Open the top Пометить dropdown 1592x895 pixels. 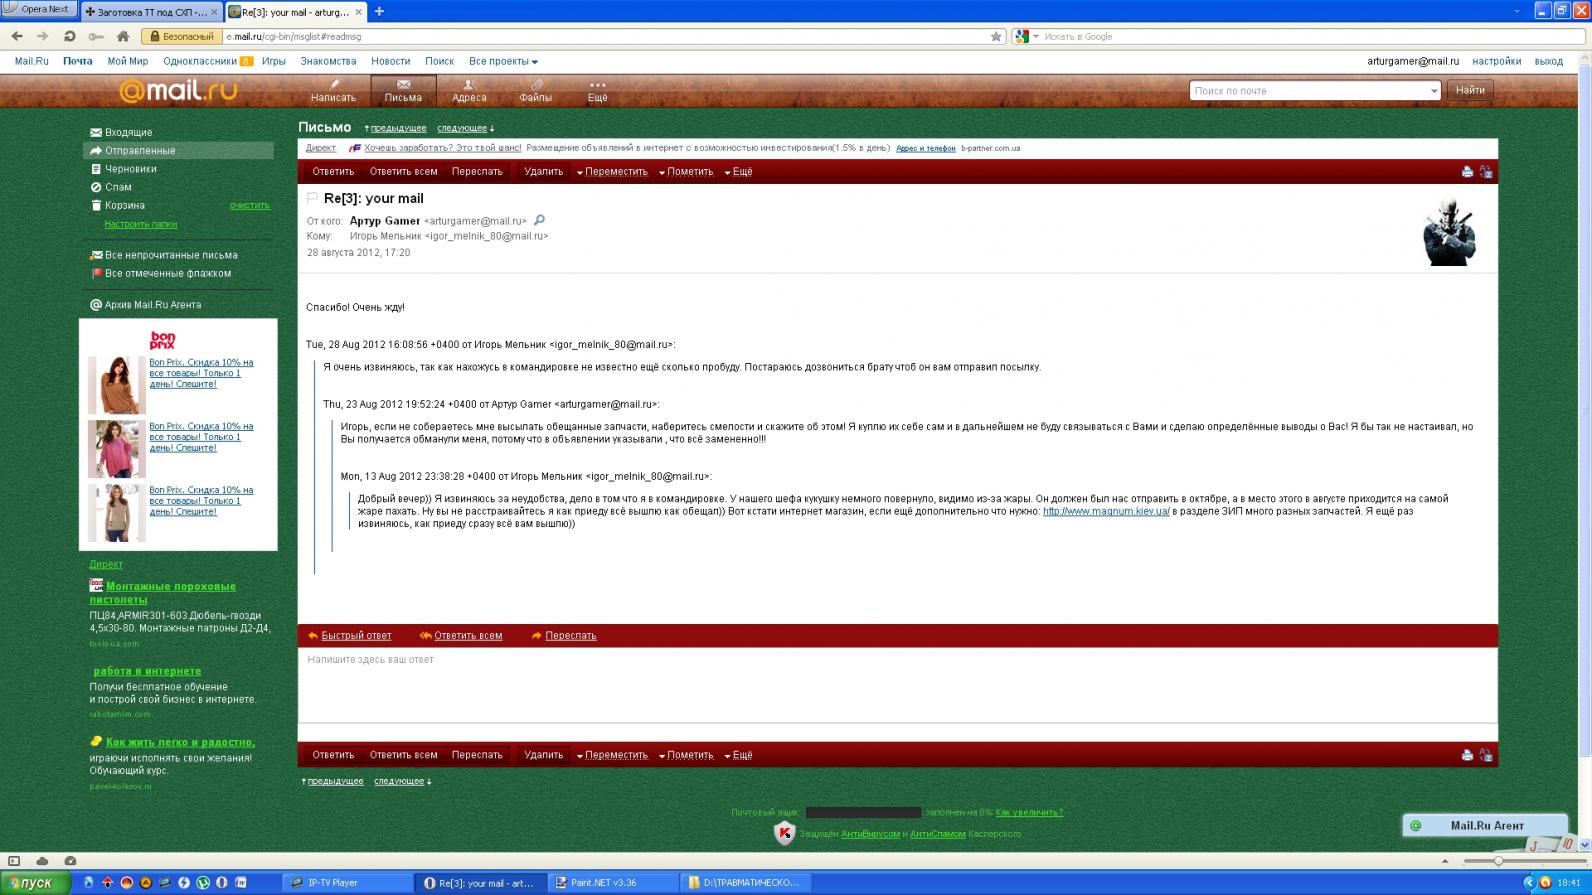tap(686, 172)
